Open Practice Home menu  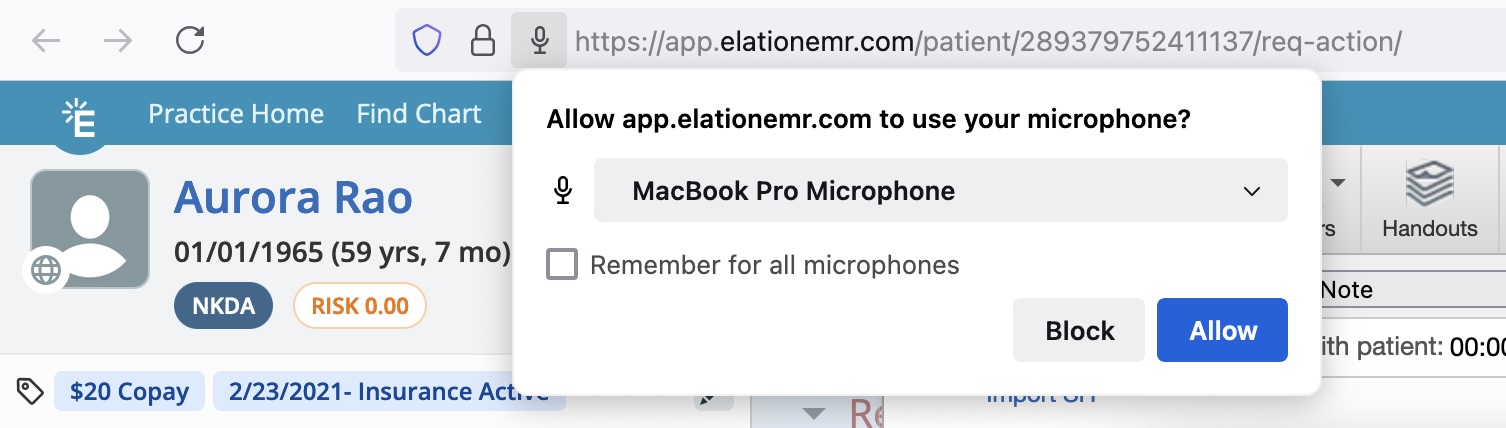(x=236, y=114)
